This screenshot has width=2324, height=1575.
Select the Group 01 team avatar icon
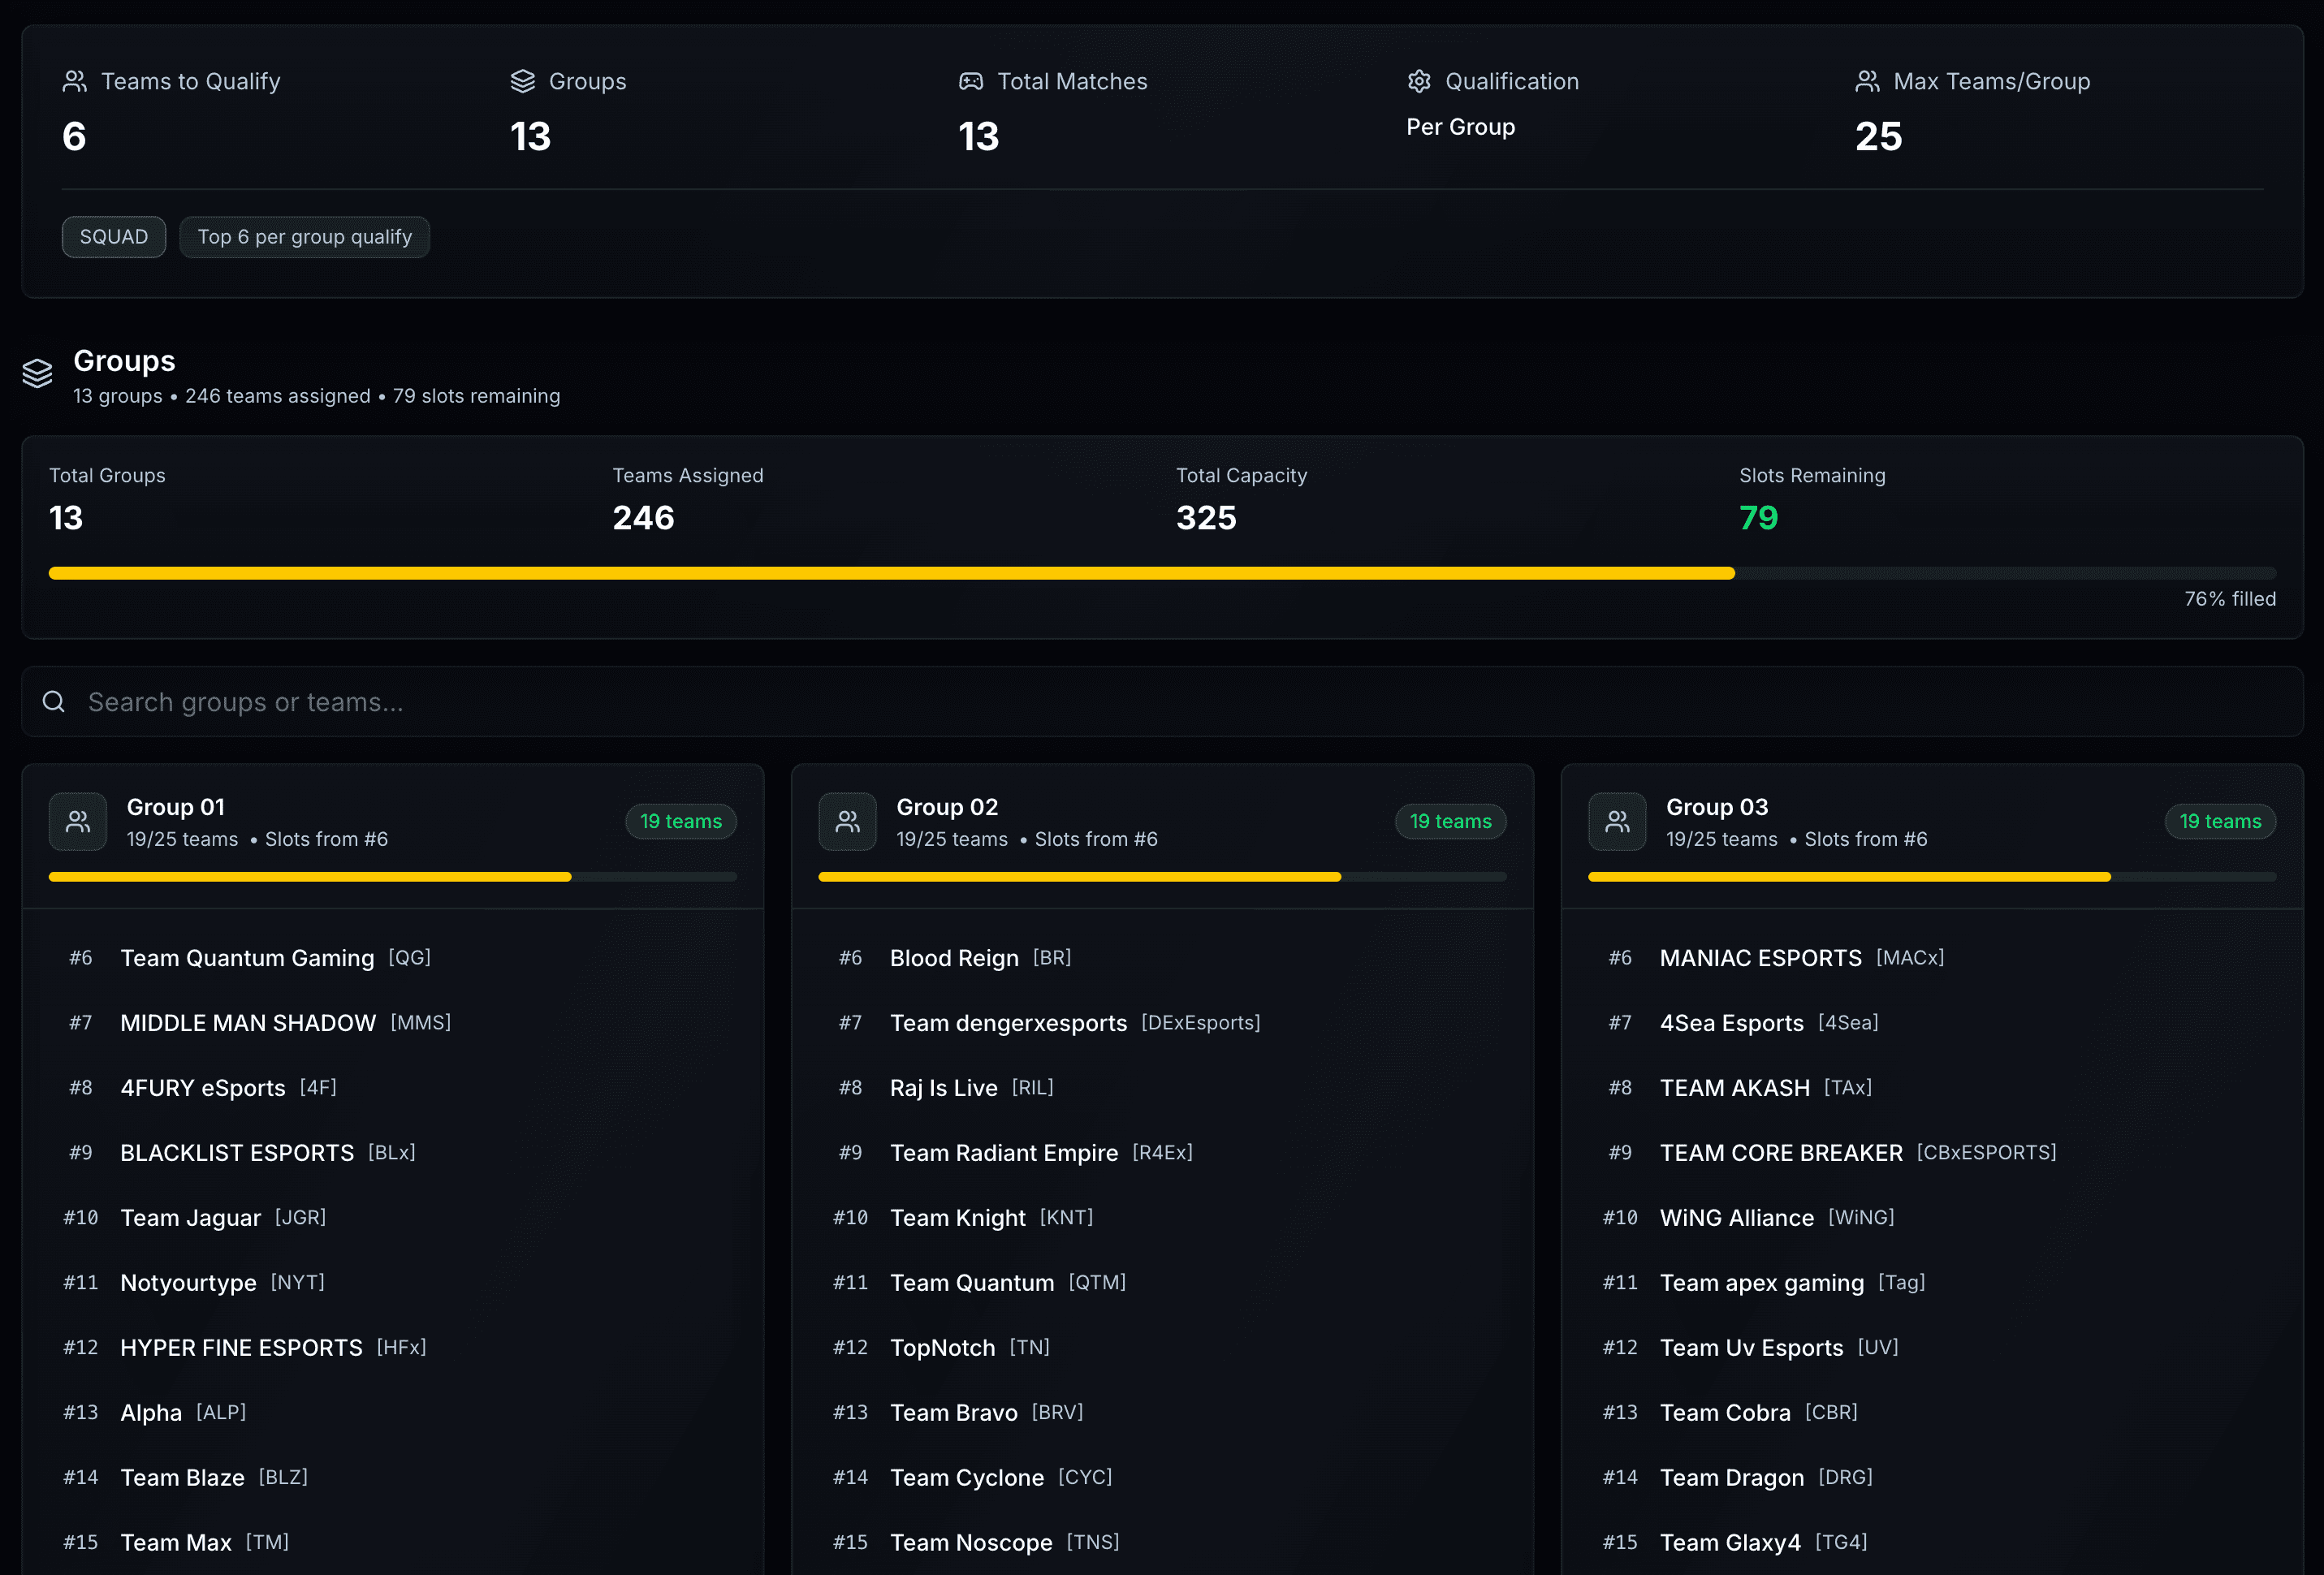[77, 821]
